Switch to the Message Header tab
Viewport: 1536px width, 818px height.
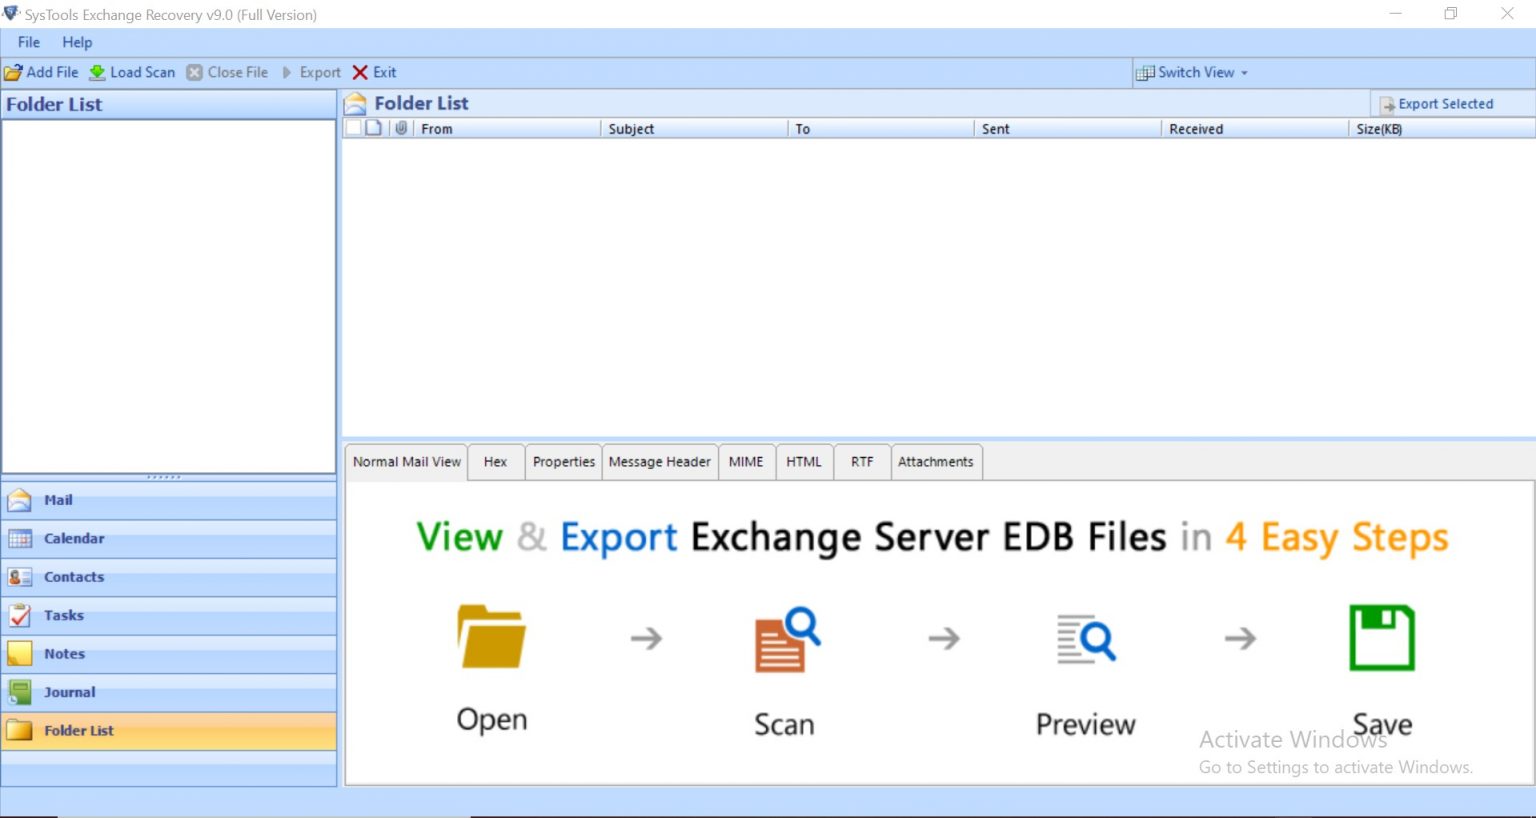click(x=659, y=462)
